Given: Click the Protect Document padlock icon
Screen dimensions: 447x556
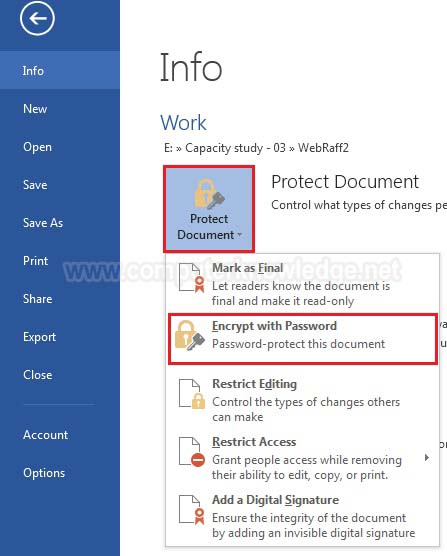Looking at the screenshot, I should click(x=209, y=194).
